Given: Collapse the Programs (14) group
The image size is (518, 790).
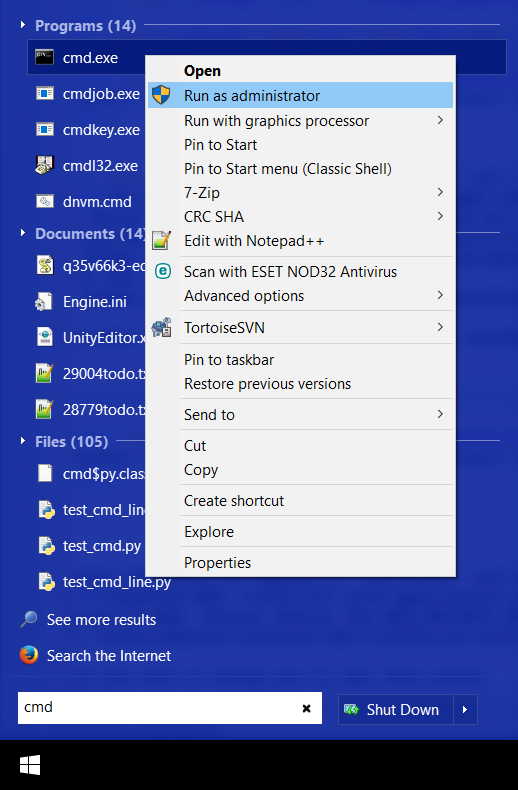Looking at the screenshot, I should pyautogui.click(x=23, y=24).
